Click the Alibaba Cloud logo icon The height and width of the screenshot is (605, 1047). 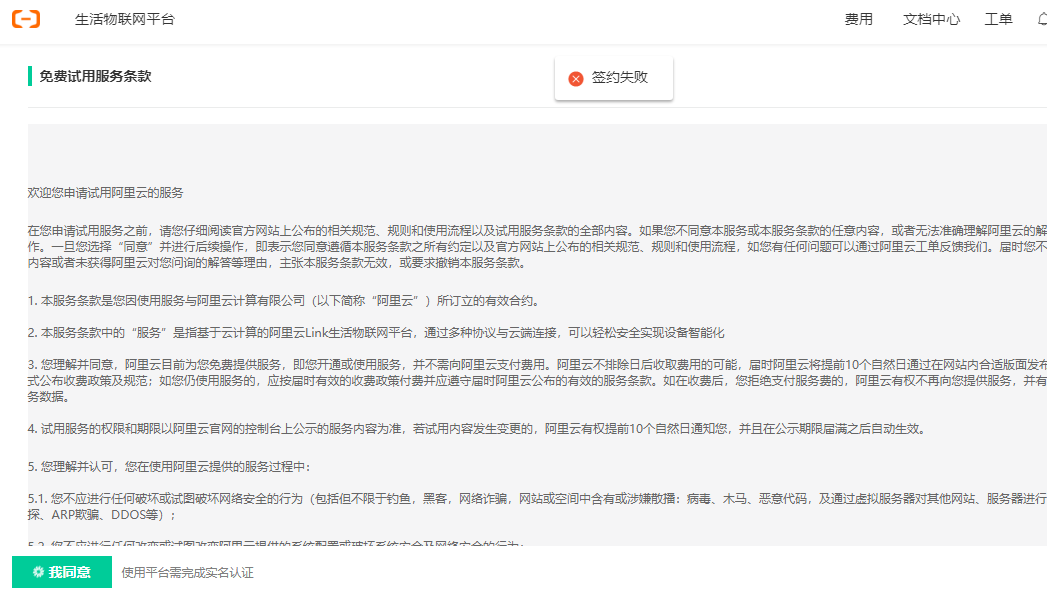tap(26, 19)
